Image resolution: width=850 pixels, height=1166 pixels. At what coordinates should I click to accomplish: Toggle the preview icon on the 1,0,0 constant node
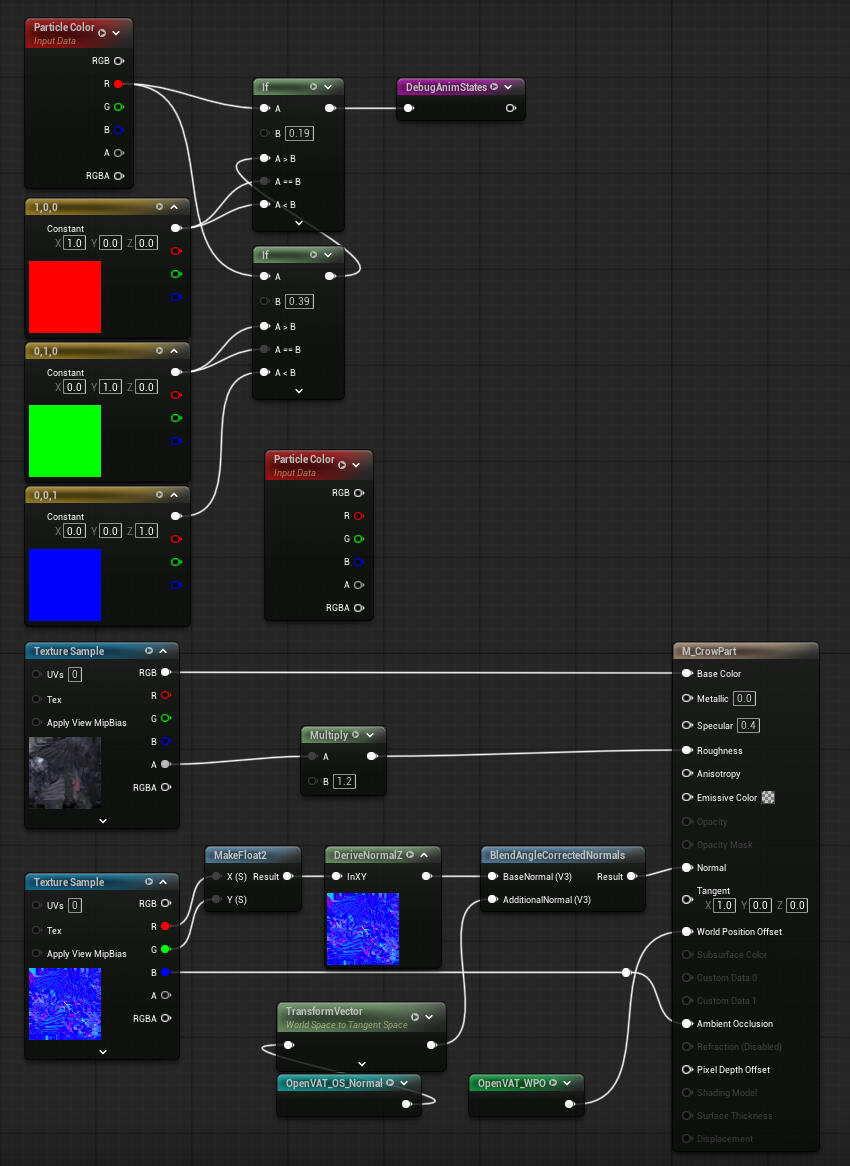159,207
